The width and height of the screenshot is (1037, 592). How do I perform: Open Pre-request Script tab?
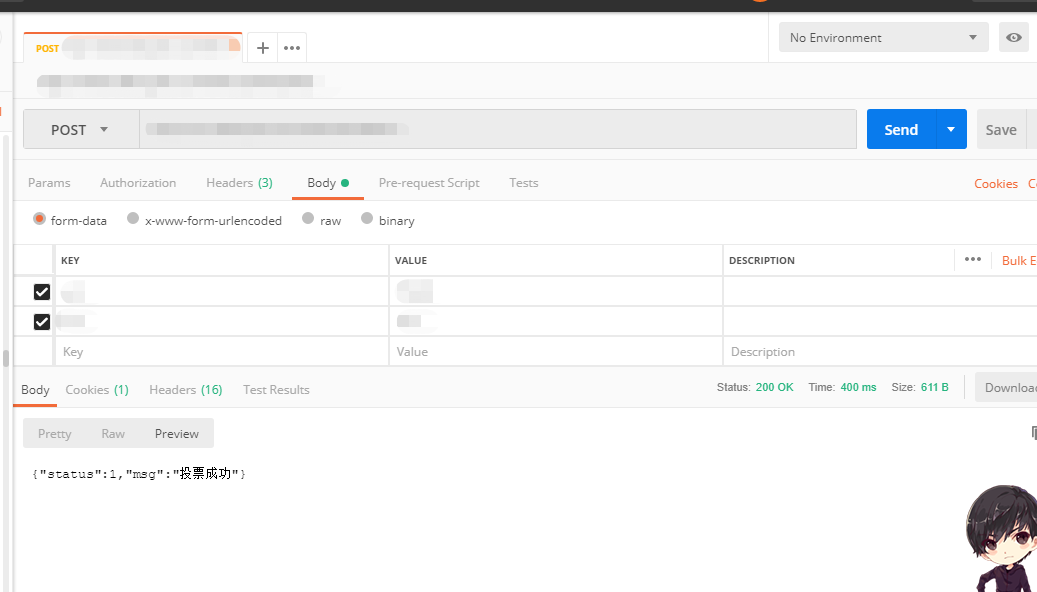[429, 183]
